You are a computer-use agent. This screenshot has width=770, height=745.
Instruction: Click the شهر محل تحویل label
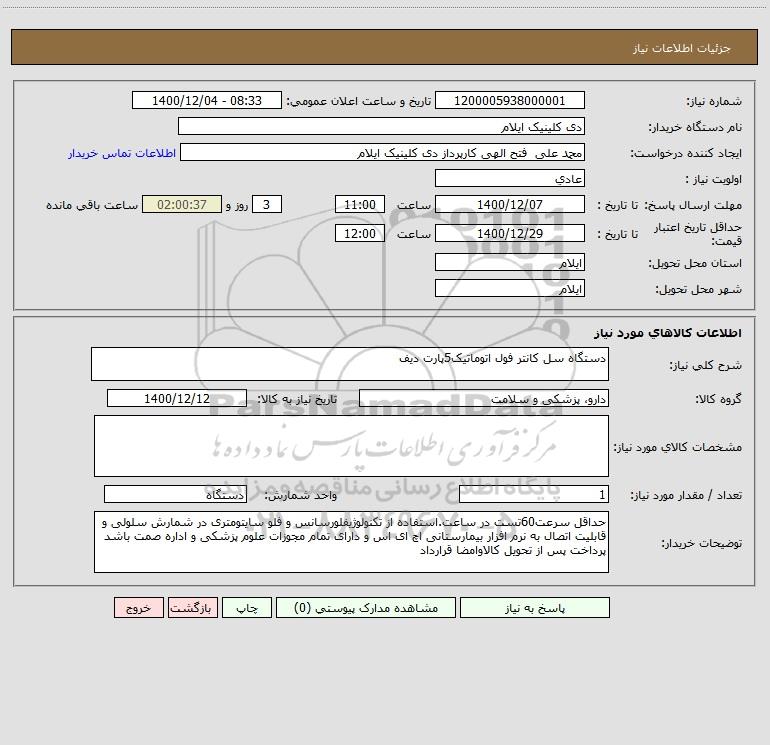point(699,289)
